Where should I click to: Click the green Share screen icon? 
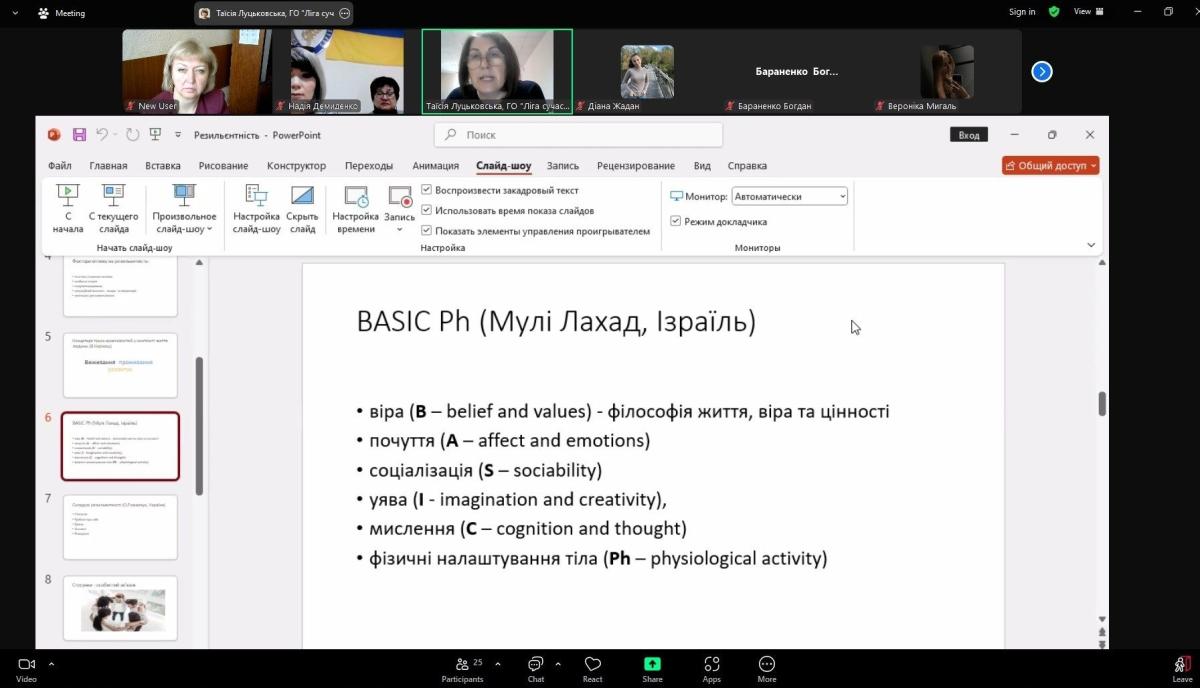[x=652, y=664]
